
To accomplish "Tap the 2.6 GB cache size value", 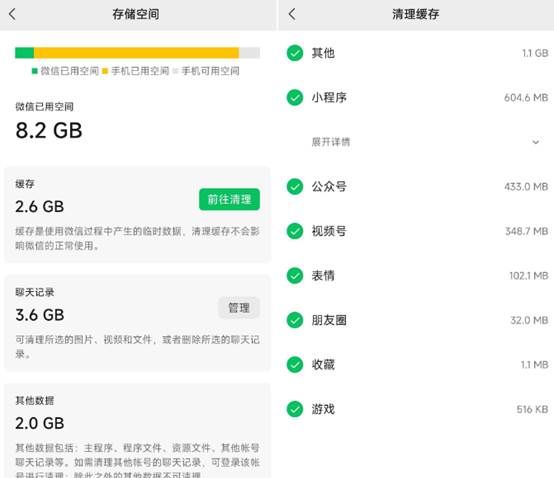I will [x=40, y=207].
